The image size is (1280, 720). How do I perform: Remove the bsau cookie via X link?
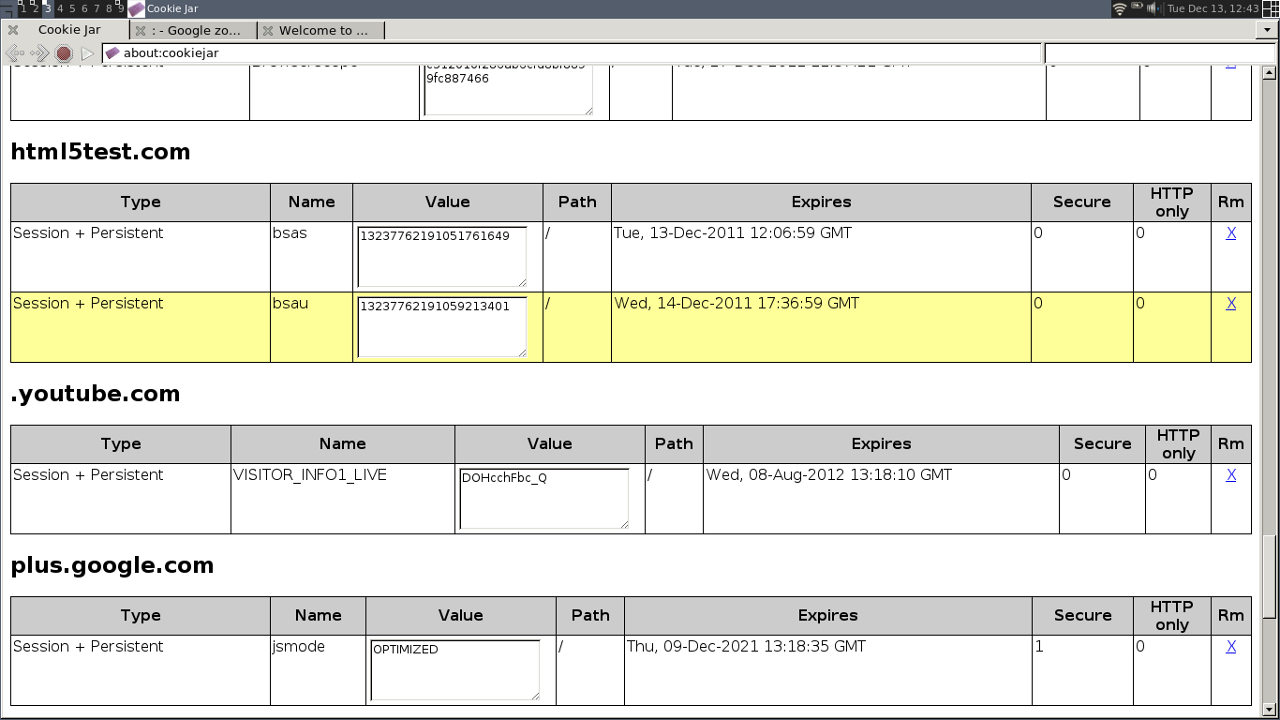click(x=1230, y=303)
